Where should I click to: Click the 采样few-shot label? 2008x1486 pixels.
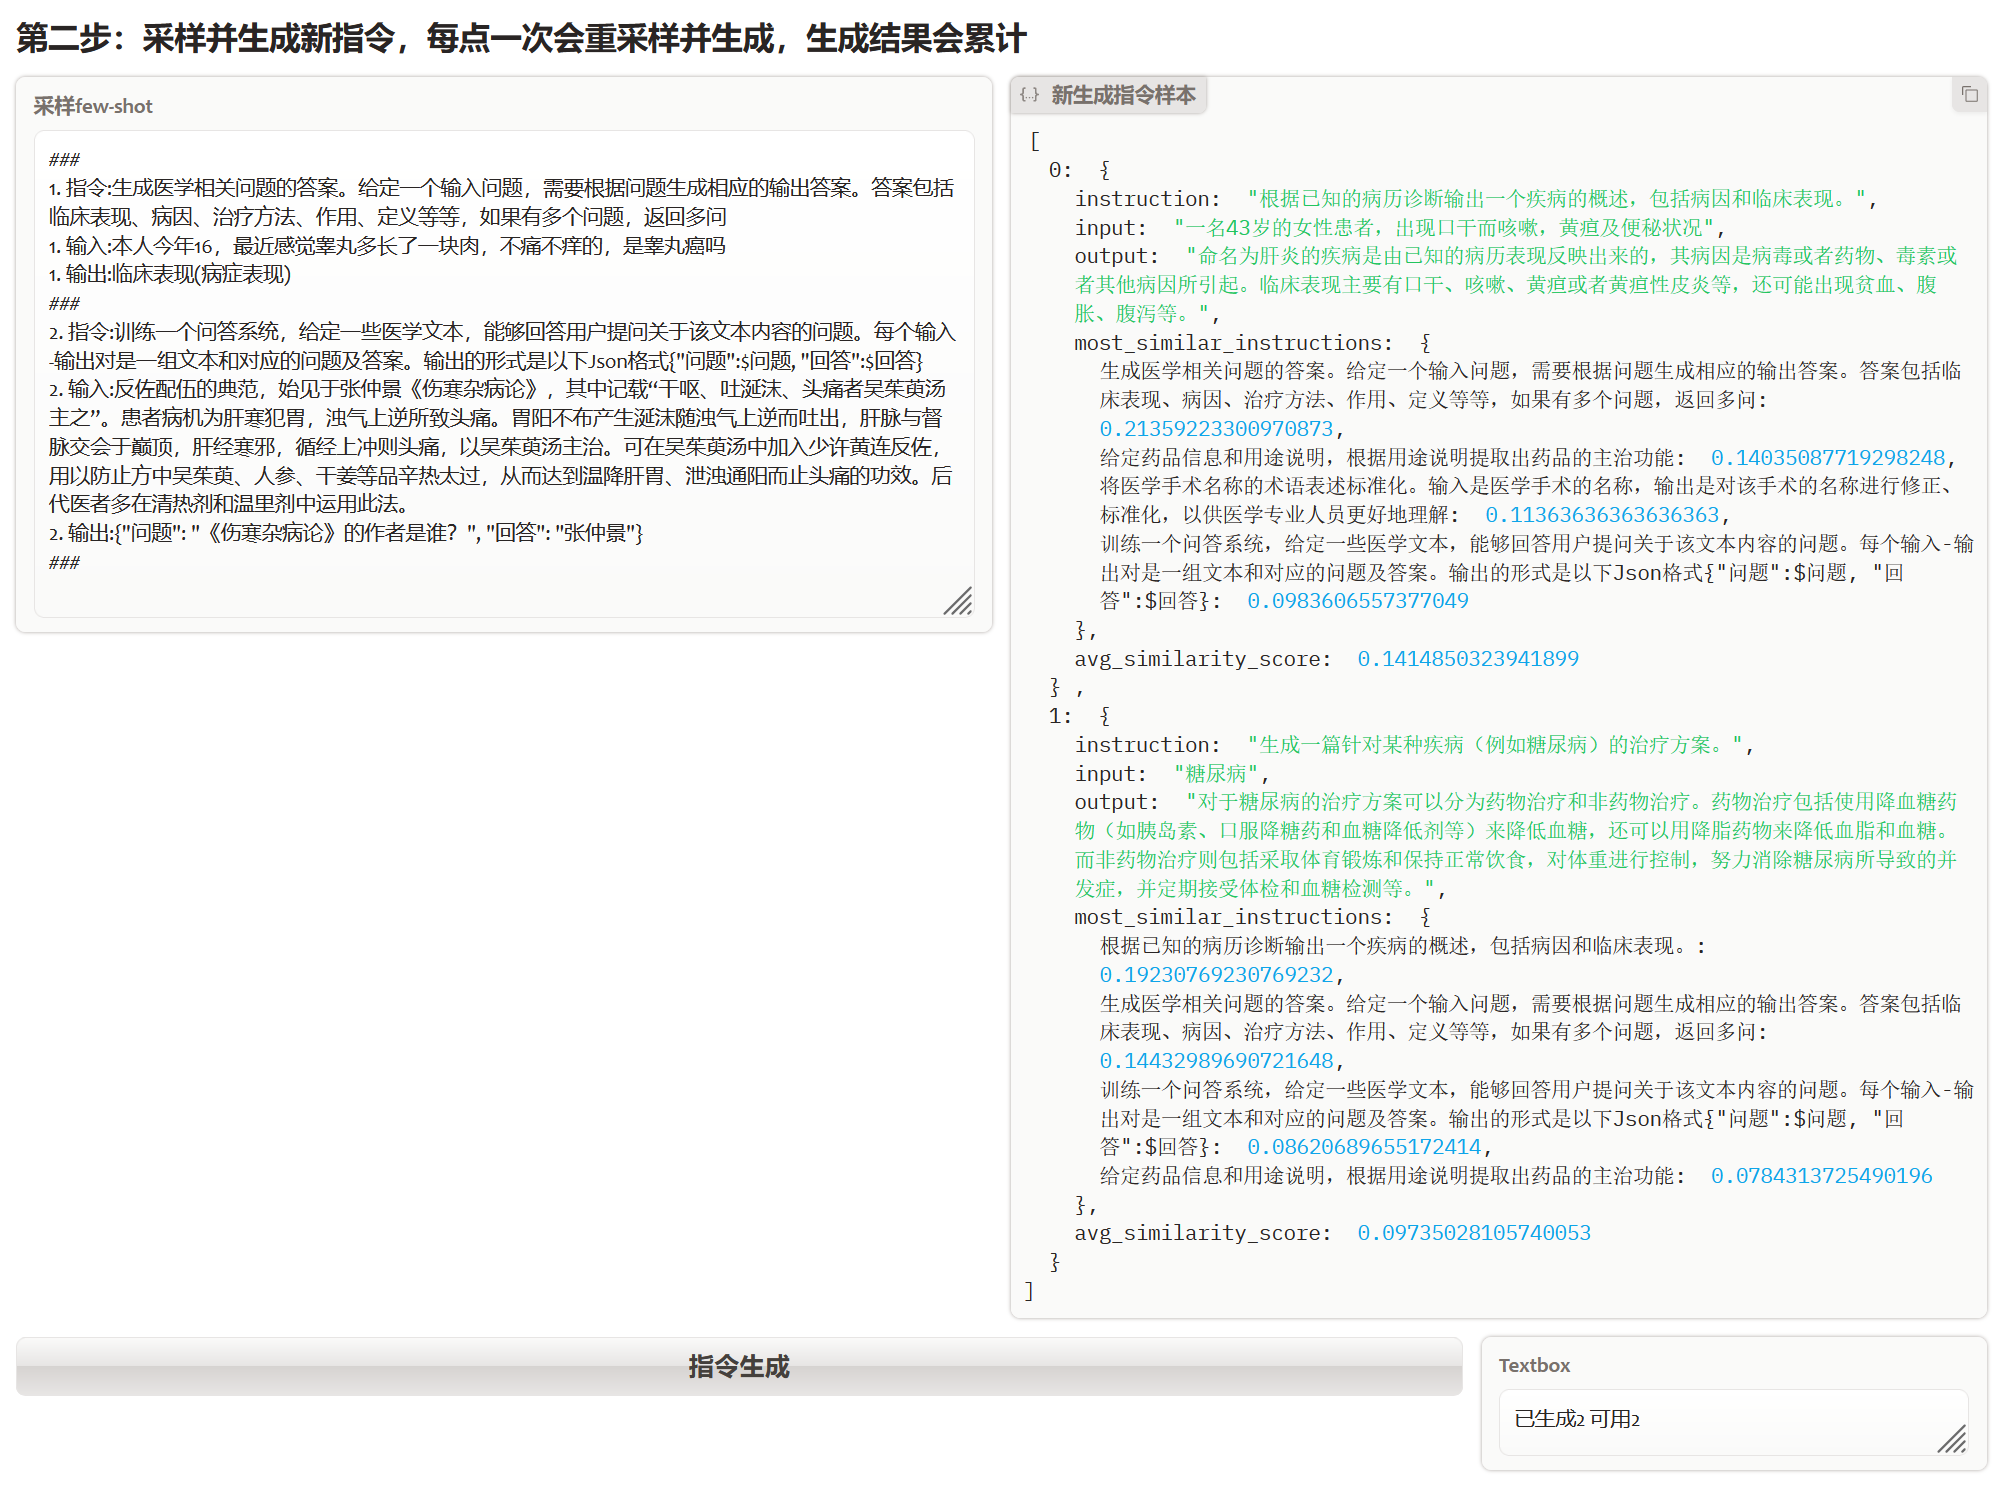click(x=93, y=106)
